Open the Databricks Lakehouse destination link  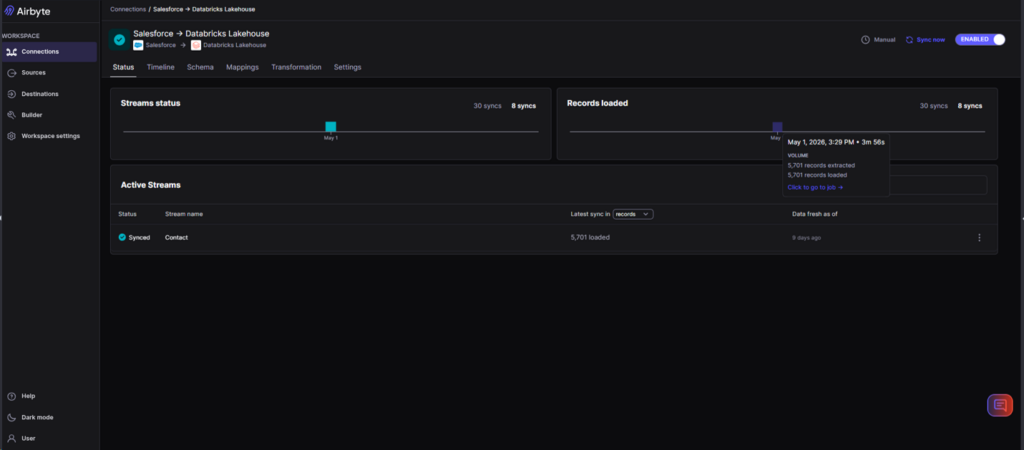pos(234,45)
